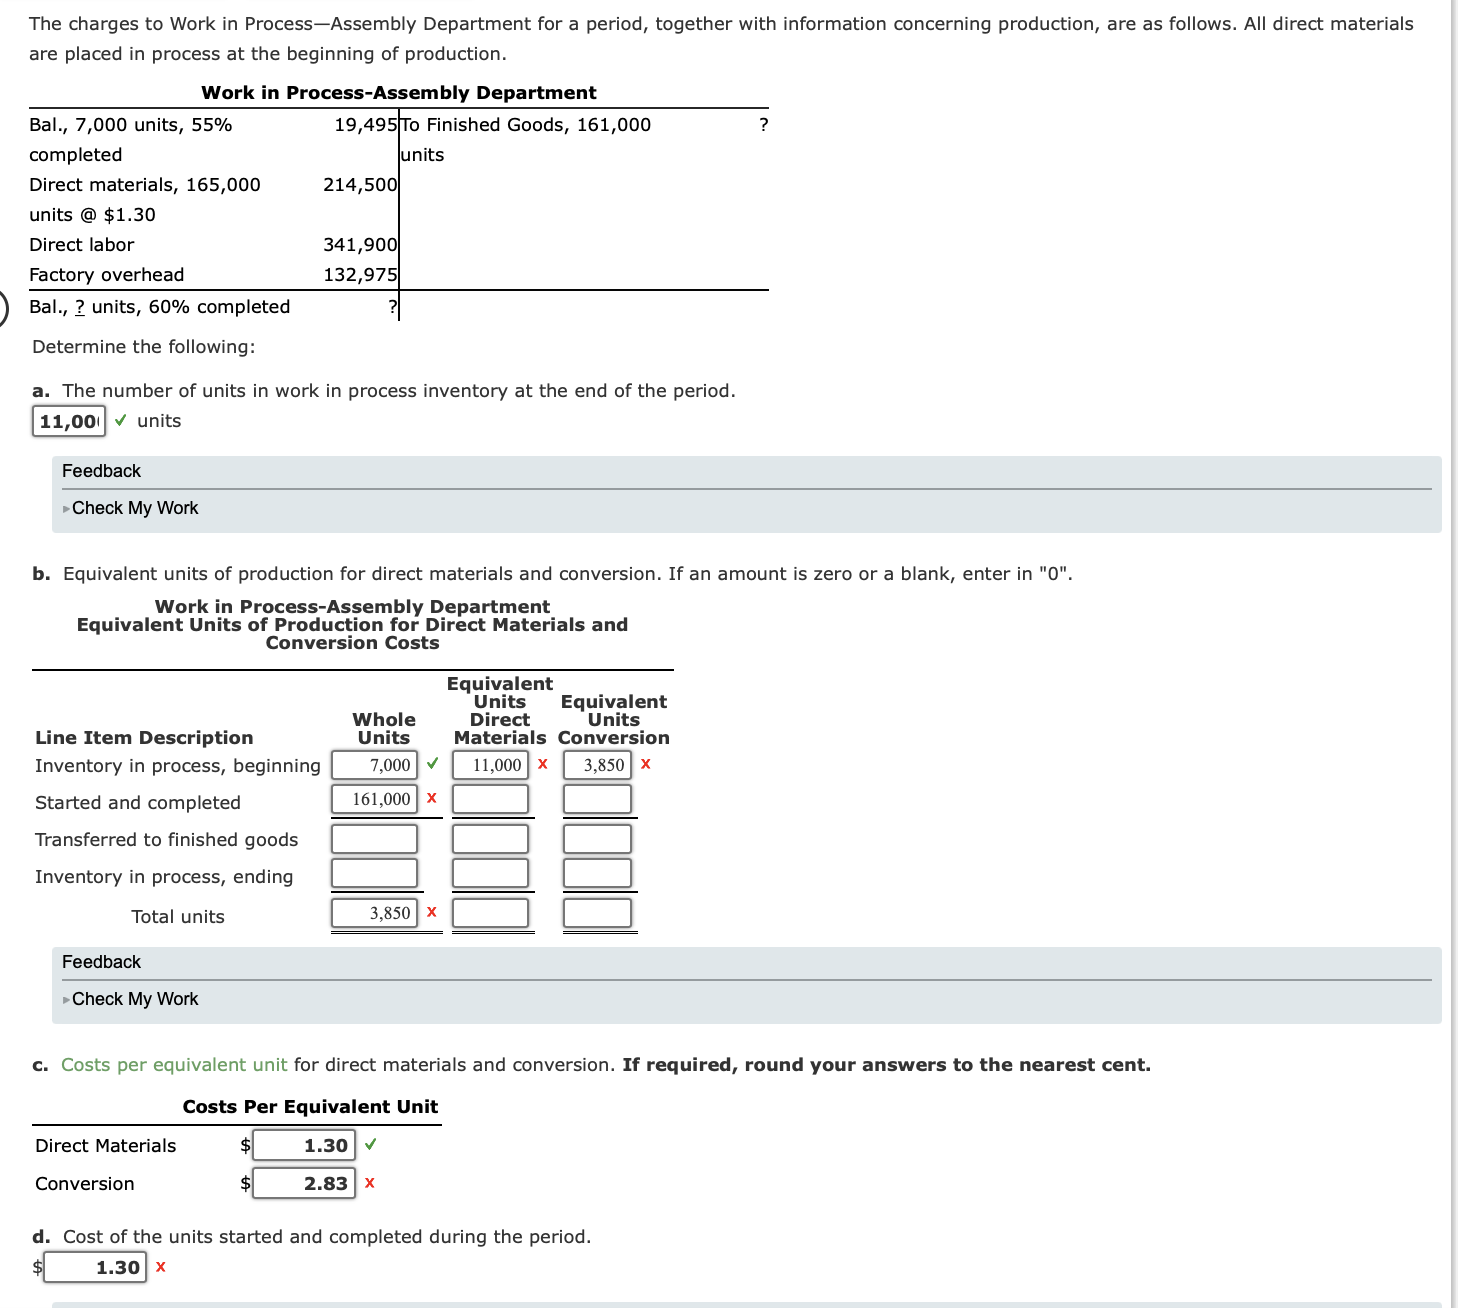Screen dimensions: 1458x1308
Task: Click the red X beside beginning inventory conversion 3,850
Action: pos(645,764)
